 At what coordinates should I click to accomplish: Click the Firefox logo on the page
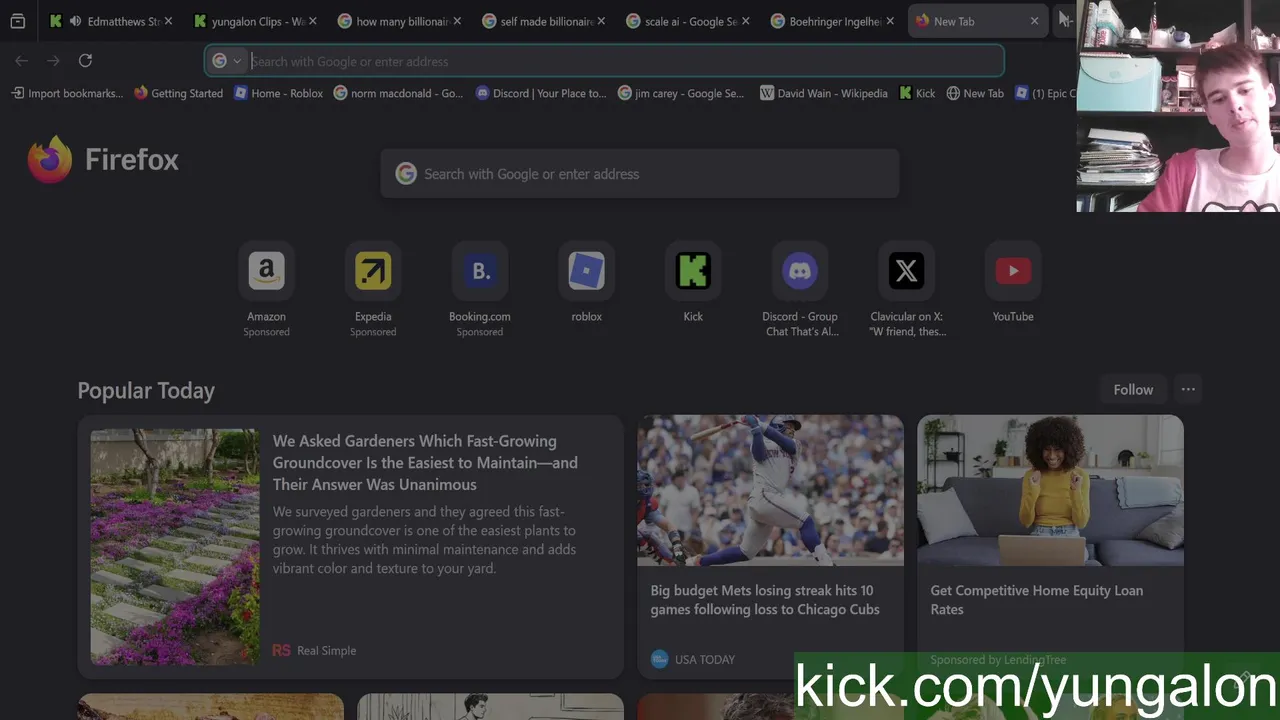[x=50, y=160]
